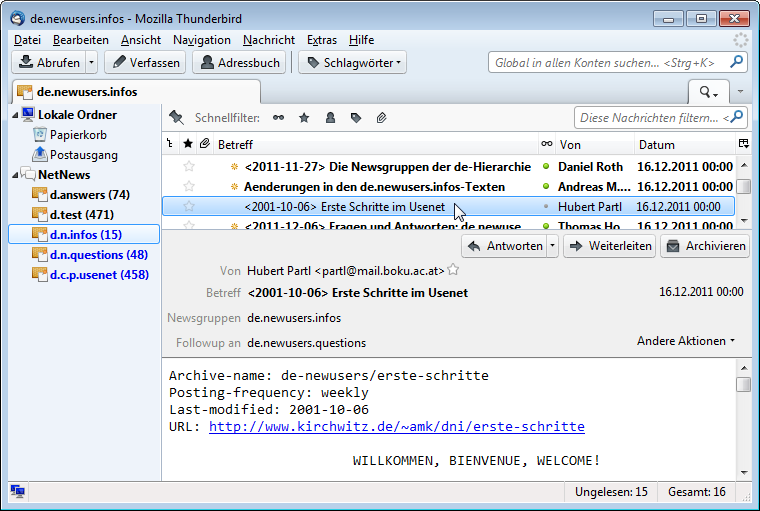
Task: Filter by tags icon in Schnellfilter
Action: (x=355, y=117)
